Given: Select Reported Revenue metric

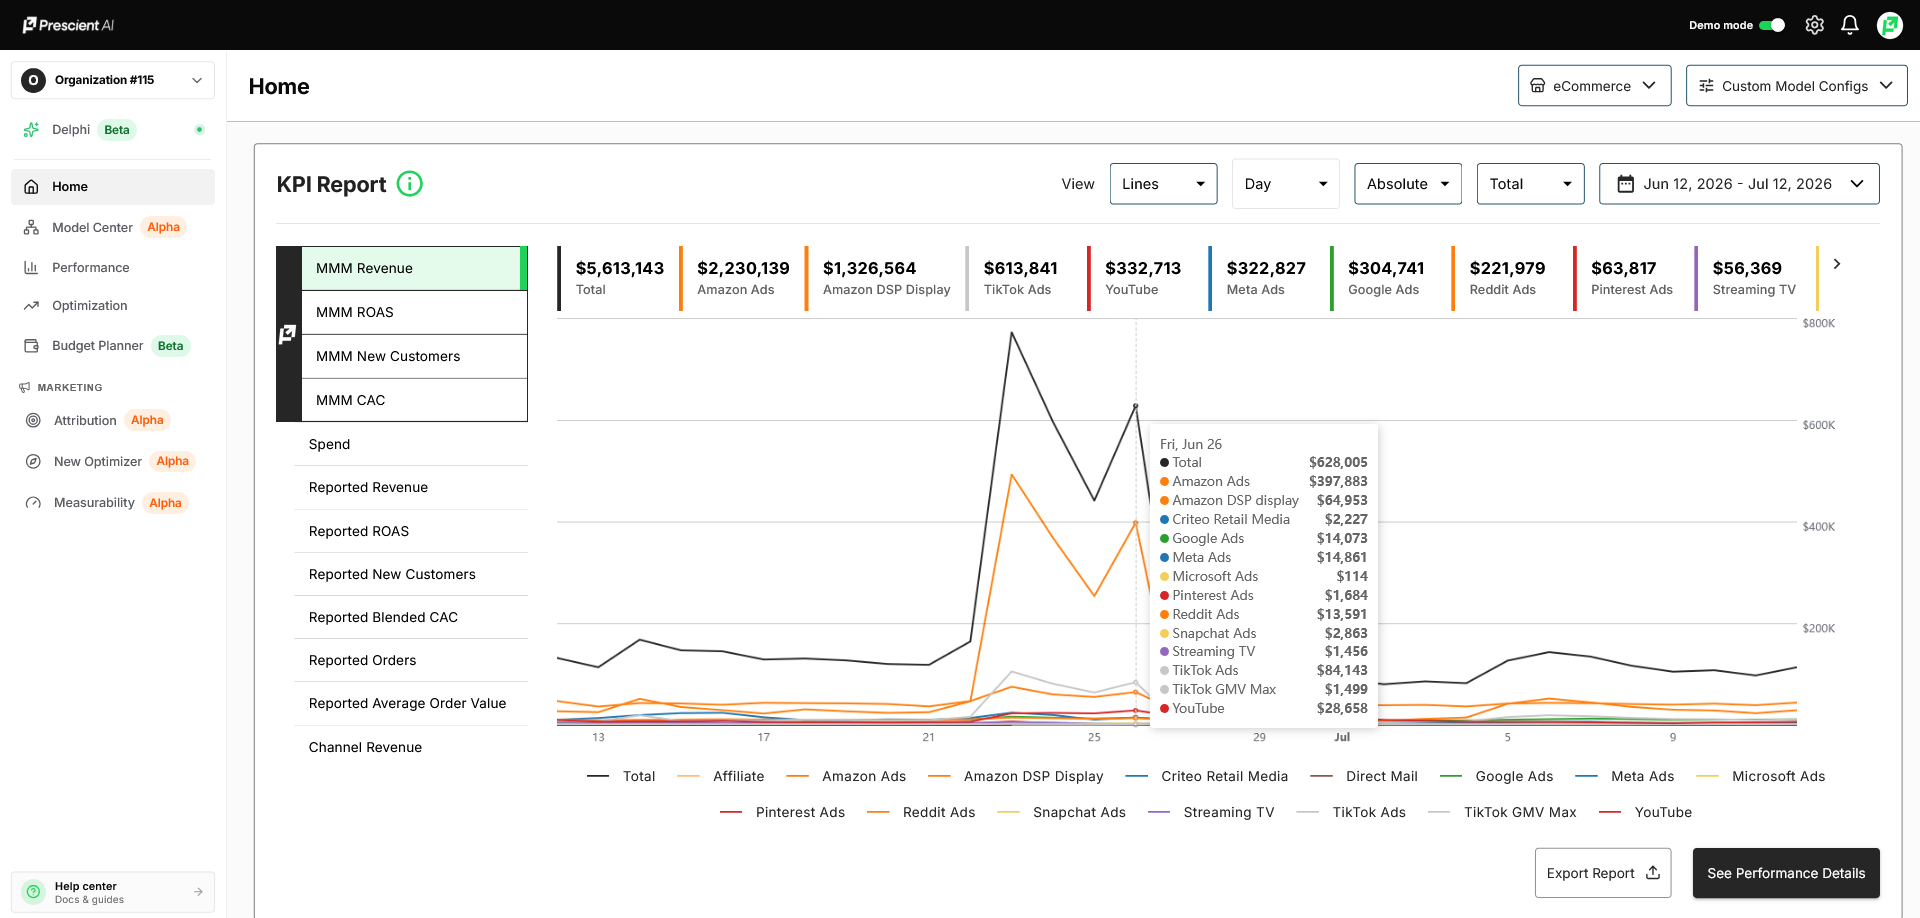Looking at the screenshot, I should coord(411,488).
